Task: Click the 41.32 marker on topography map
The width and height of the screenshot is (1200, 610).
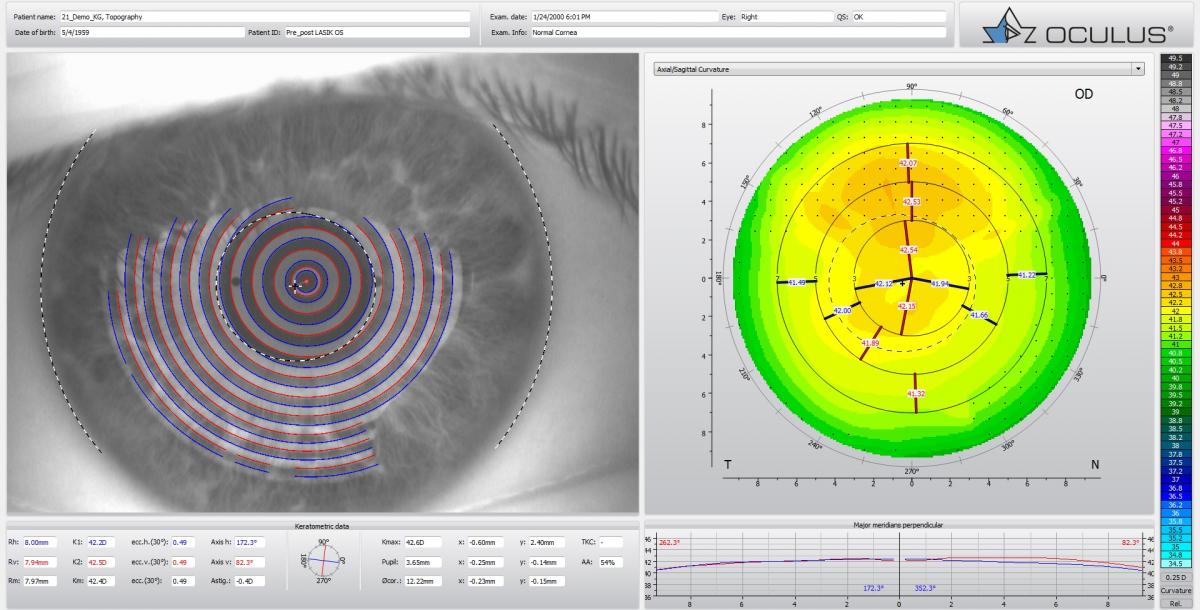Action: (915, 394)
